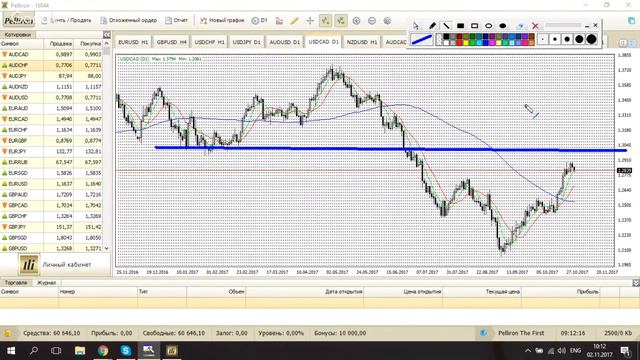Viewport: 640px width, 360px height.
Task: Switch to USDJPY D1 chart tab
Action: 247,42
